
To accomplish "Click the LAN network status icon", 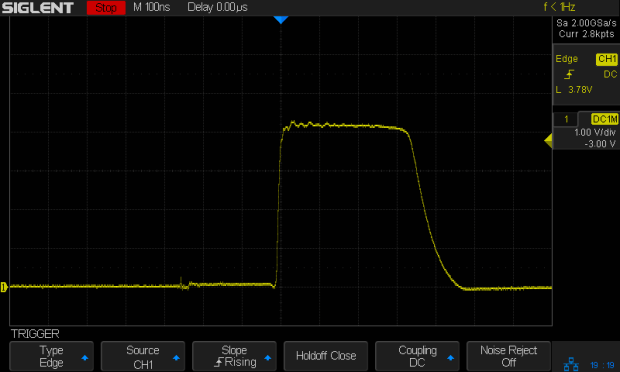I will click(571, 364).
